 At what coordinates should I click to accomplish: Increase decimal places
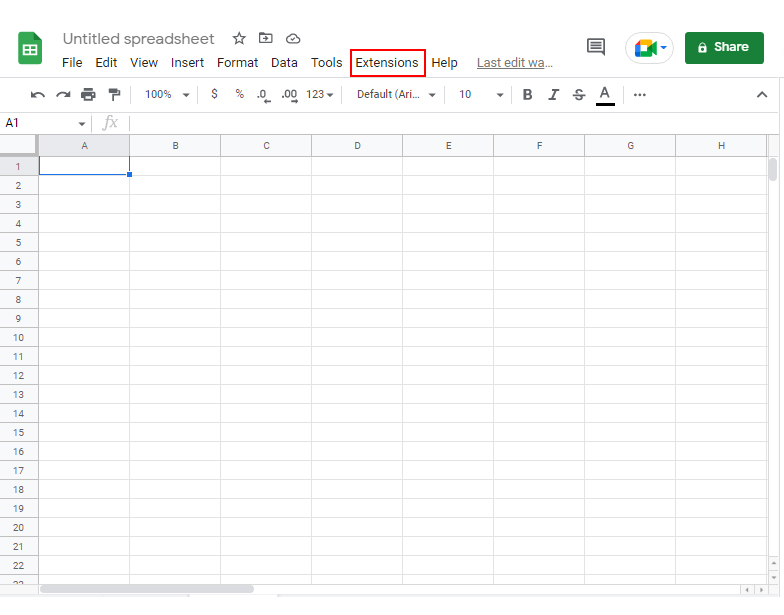290,95
